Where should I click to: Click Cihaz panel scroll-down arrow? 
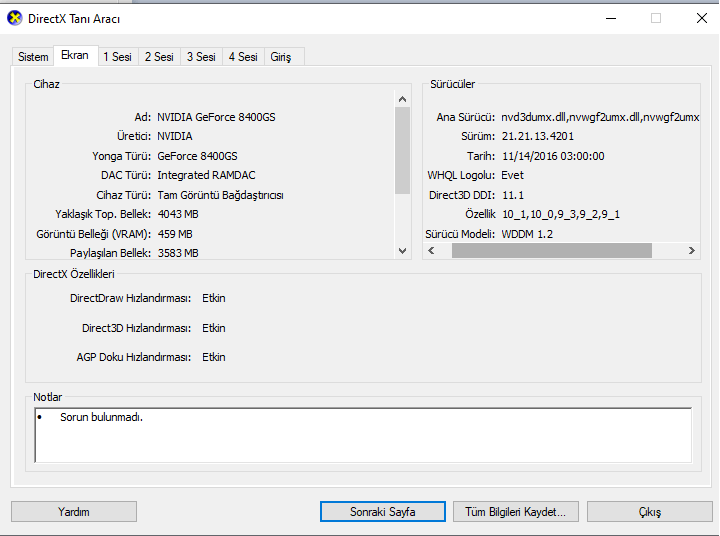tap(403, 251)
